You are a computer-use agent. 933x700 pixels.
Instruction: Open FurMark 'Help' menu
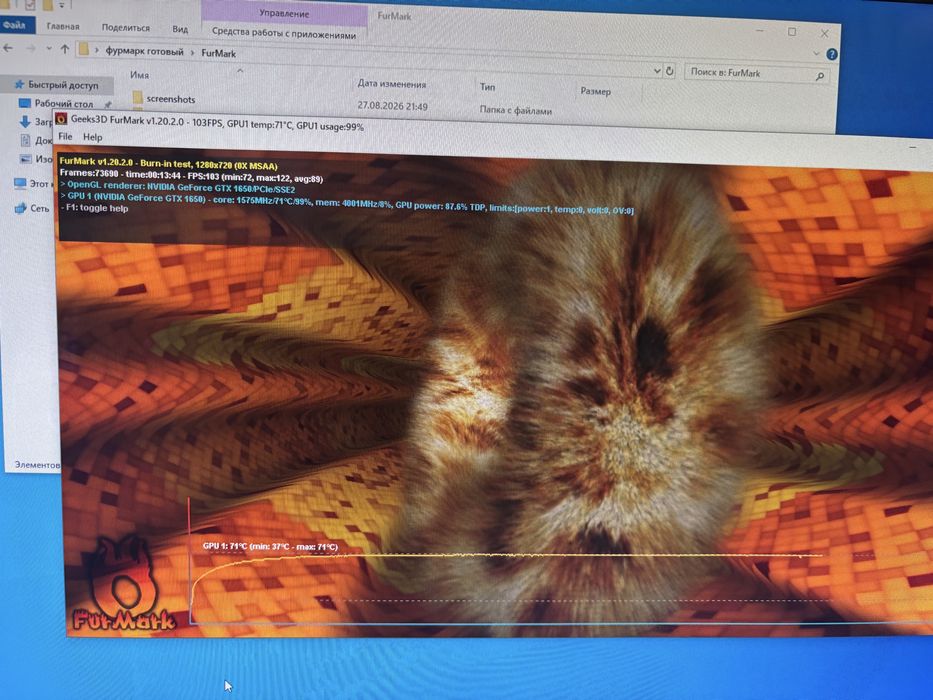92,137
